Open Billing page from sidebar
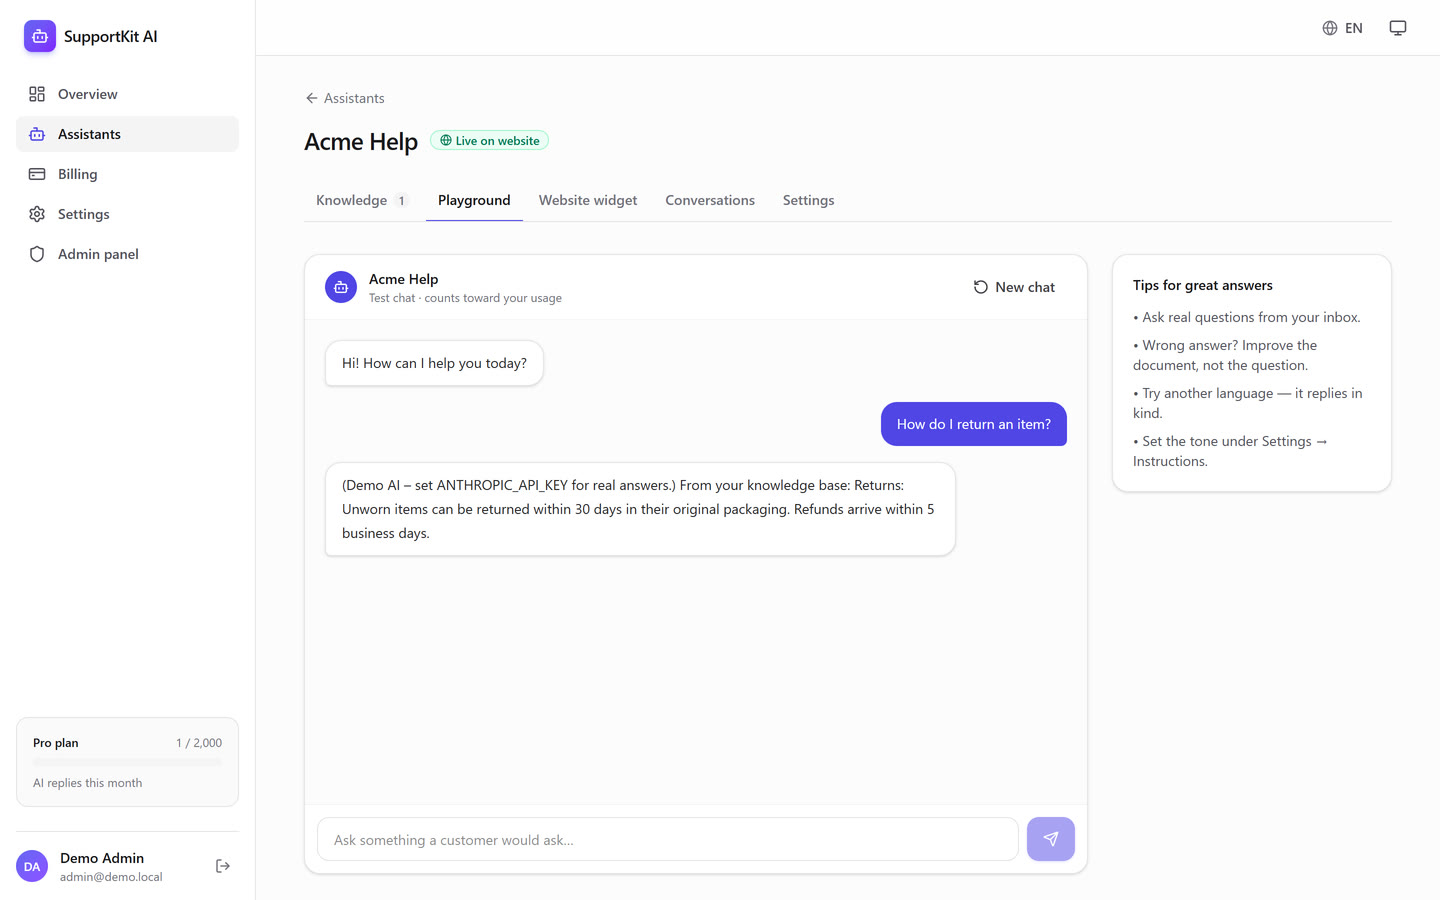 coord(128,174)
